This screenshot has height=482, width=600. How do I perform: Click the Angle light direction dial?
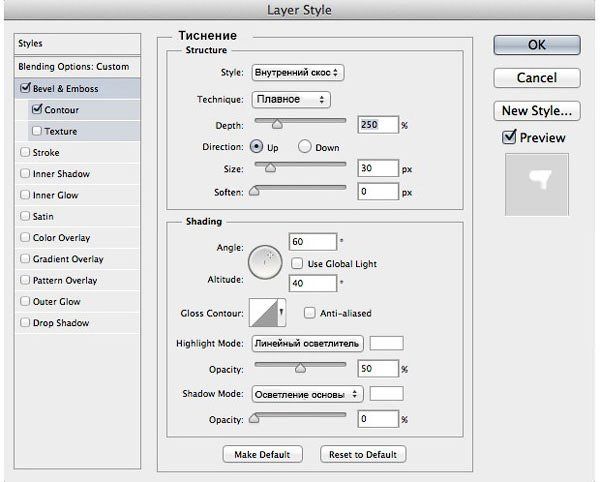[265, 262]
